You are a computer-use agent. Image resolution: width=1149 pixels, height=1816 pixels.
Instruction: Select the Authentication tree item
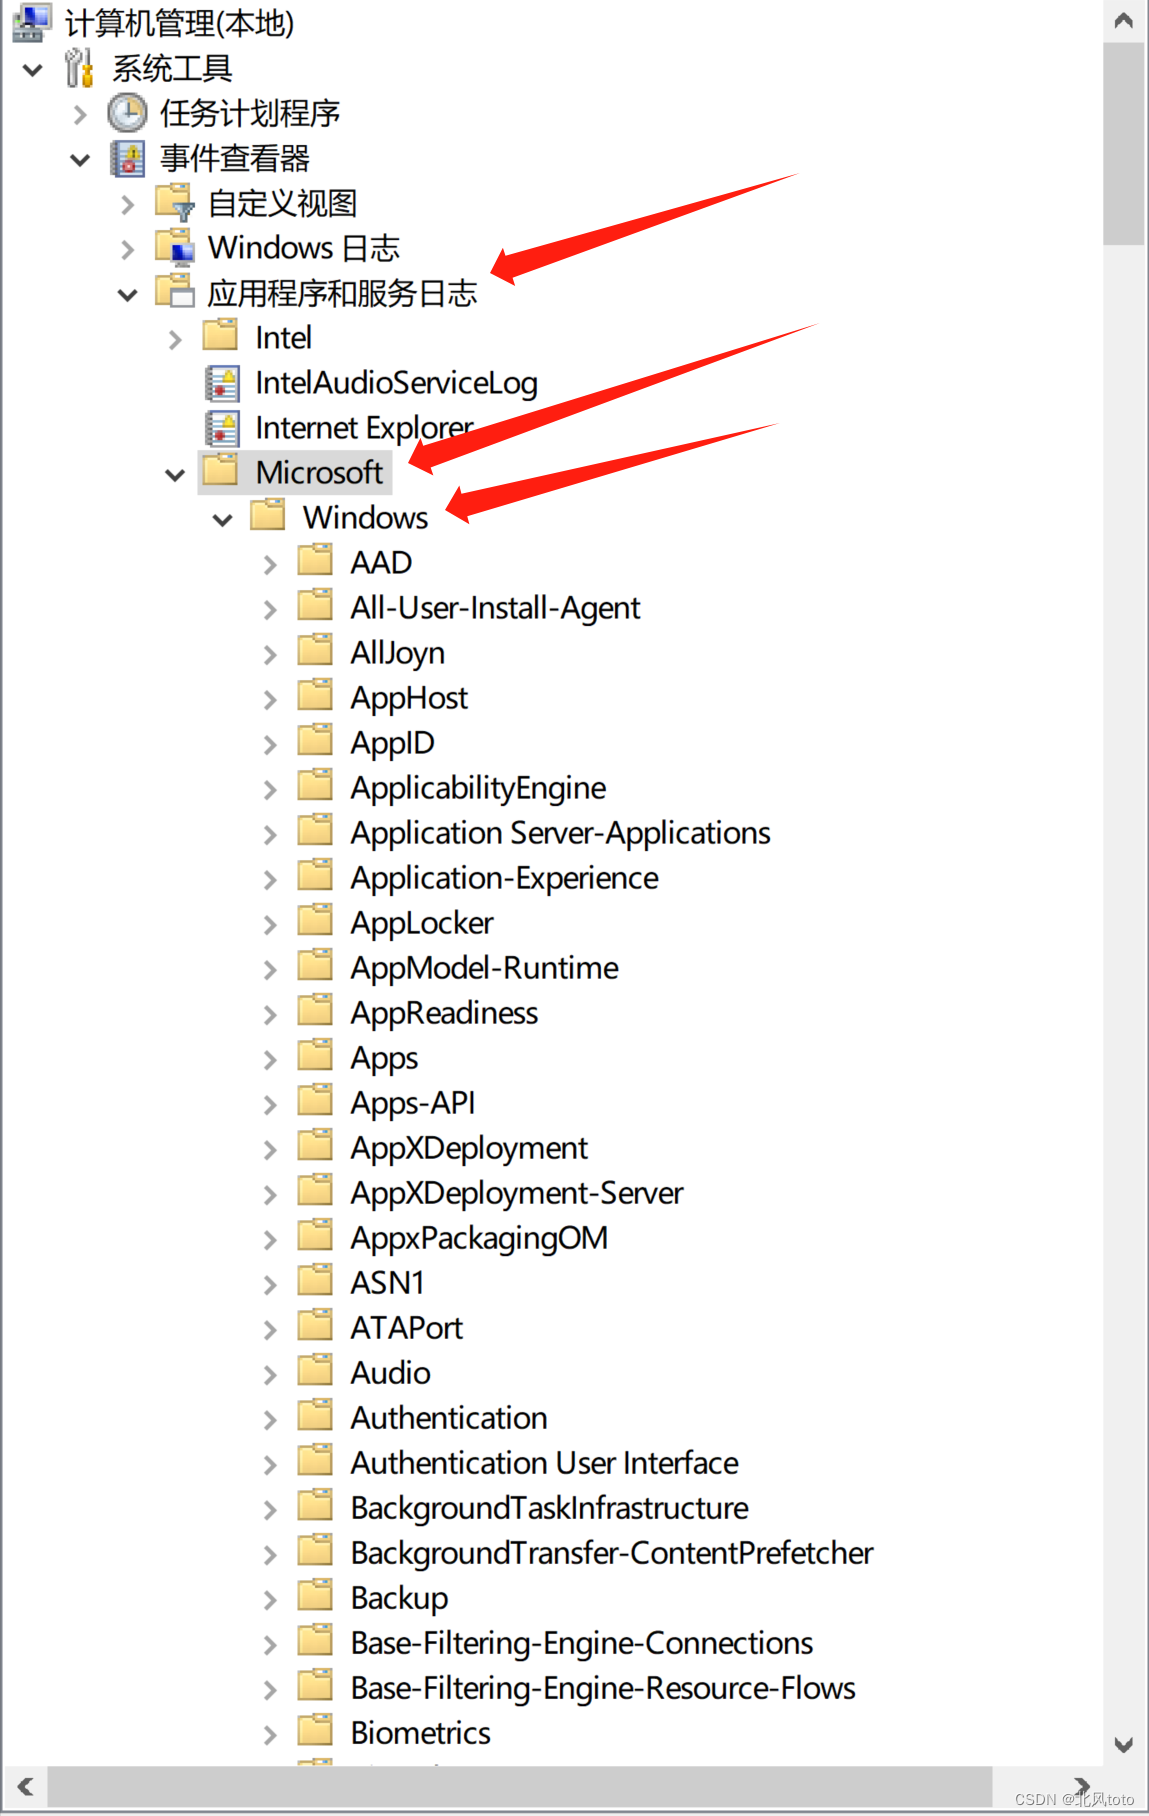449,1418
